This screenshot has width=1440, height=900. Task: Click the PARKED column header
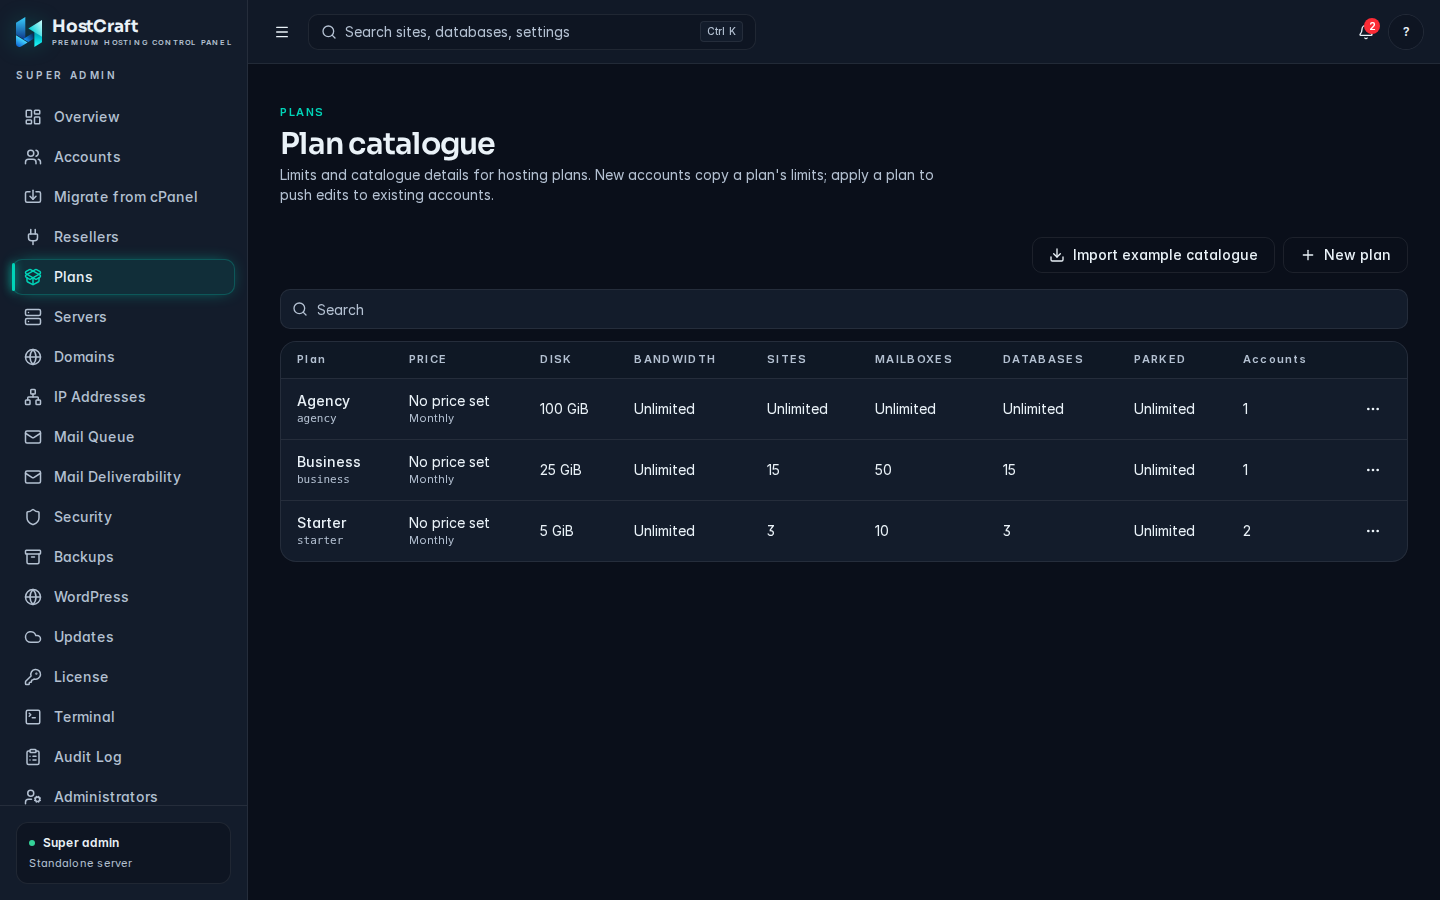[x=1159, y=359]
